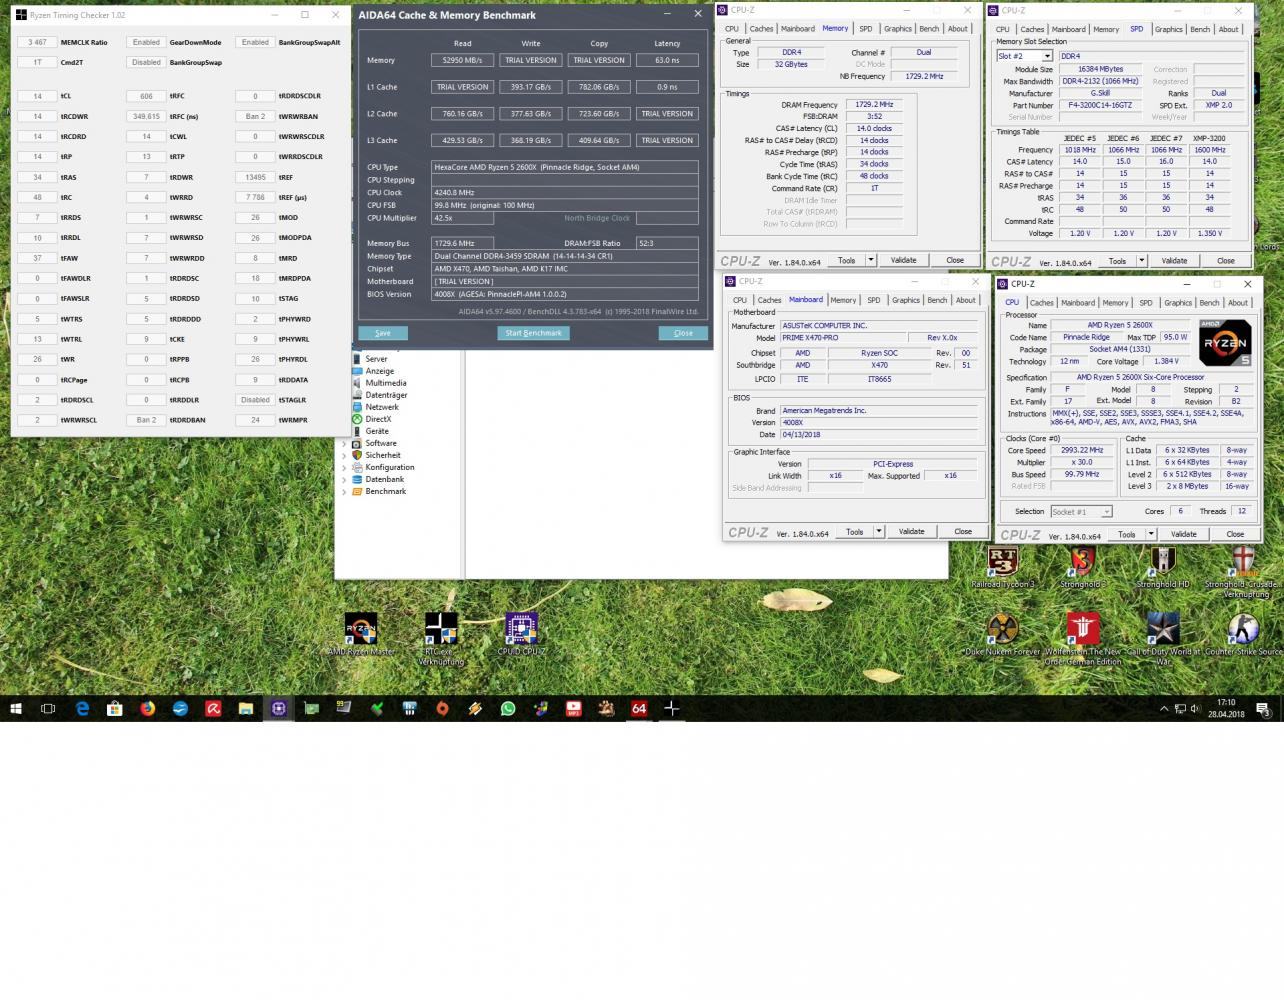The height and width of the screenshot is (1000, 1284).
Task: Click L3 Cache Read value "429.53 GB/s"
Action: (x=463, y=140)
